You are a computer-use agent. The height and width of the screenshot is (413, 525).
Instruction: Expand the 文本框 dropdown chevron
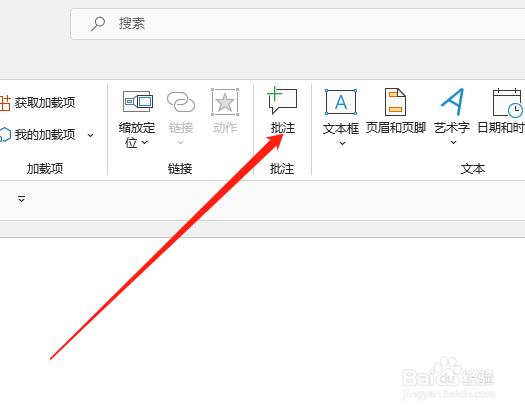tap(342, 143)
